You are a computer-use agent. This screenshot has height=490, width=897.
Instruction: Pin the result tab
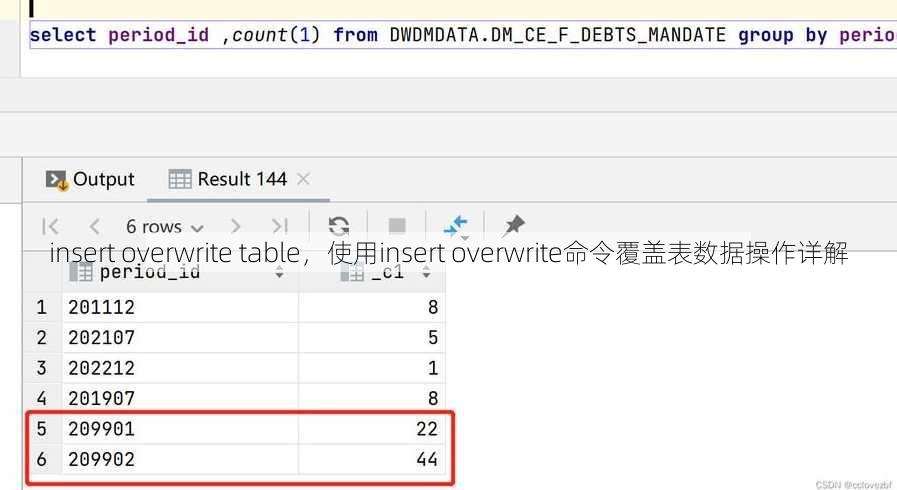(x=514, y=225)
